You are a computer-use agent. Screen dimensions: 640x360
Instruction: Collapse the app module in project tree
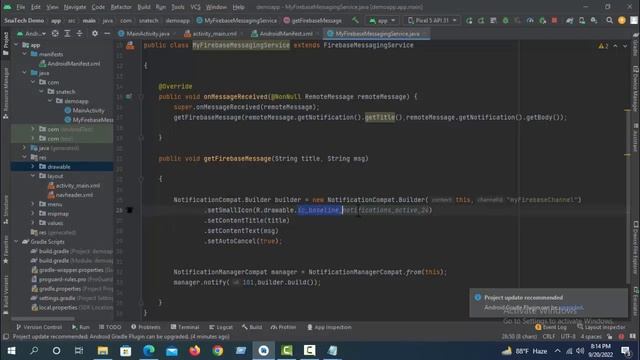pyautogui.click(x=16, y=45)
